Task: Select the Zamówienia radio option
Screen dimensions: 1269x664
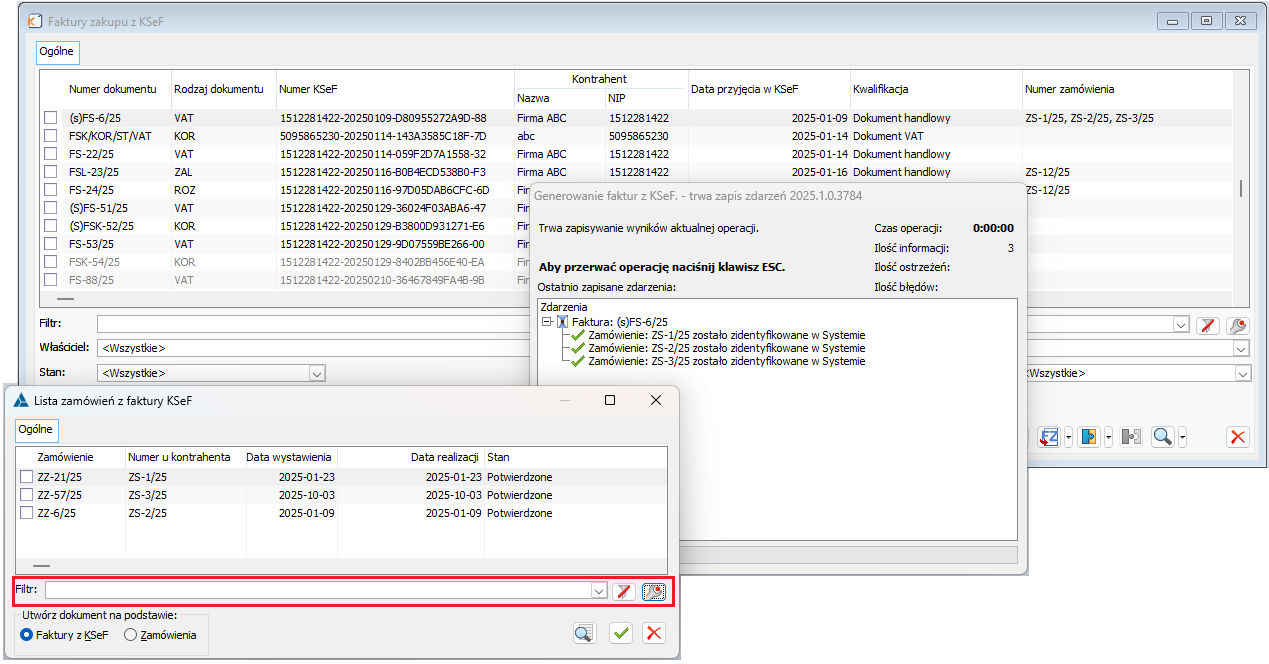Action: pos(130,635)
